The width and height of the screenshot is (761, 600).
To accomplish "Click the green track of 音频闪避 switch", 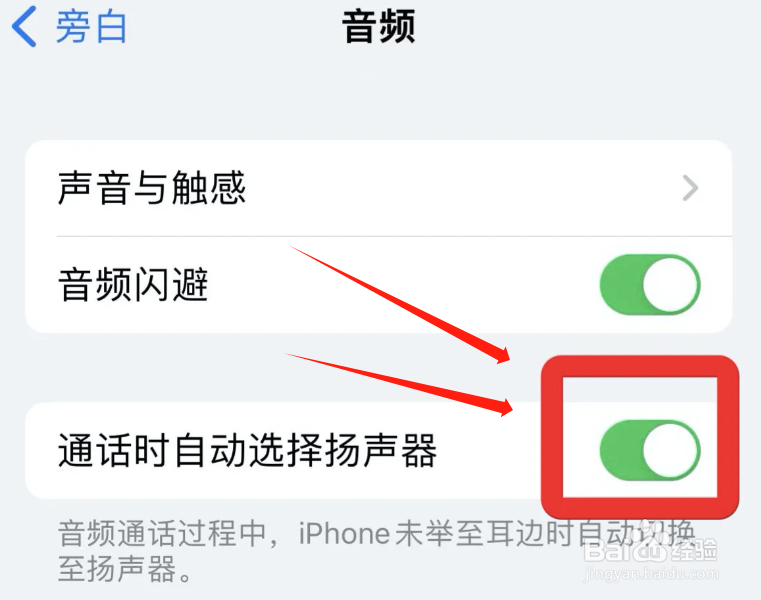I will click(x=621, y=284).
